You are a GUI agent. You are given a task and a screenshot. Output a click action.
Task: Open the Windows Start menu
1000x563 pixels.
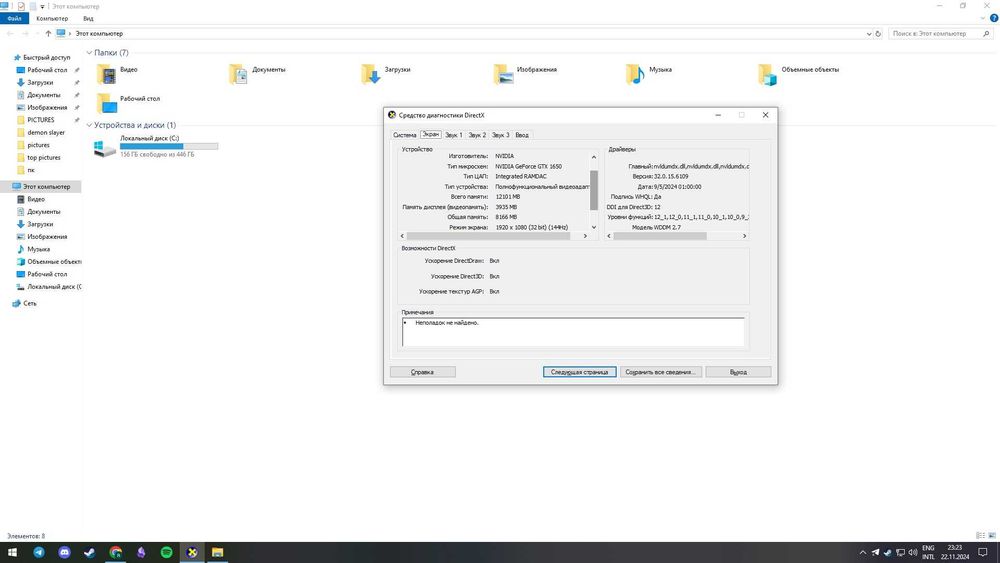click(12, 552)
